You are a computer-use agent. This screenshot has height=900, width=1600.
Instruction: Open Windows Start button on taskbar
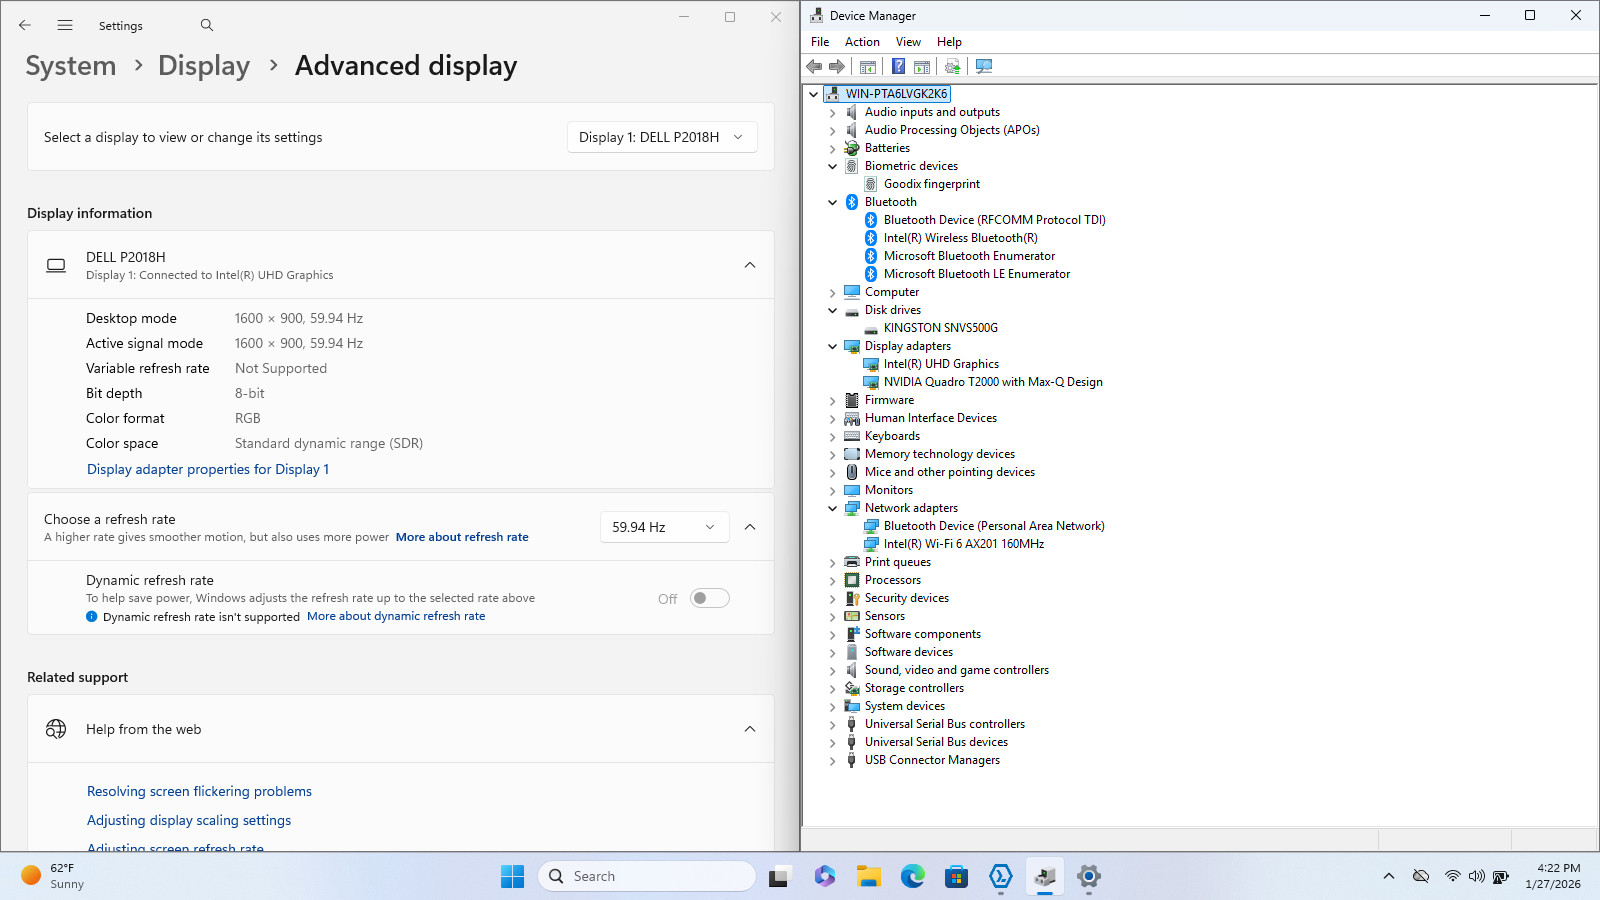point(513,876)
